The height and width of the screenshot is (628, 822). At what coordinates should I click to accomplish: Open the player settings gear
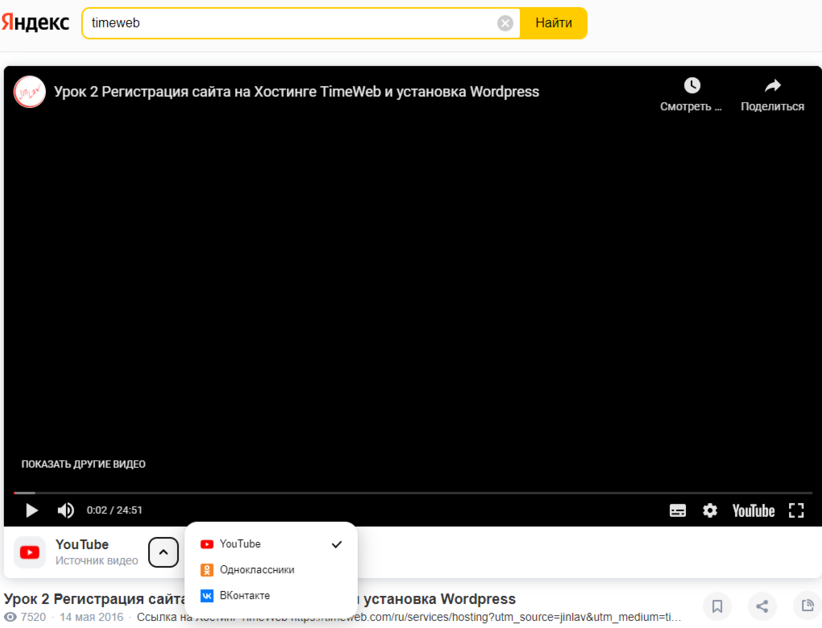point(710,511)
